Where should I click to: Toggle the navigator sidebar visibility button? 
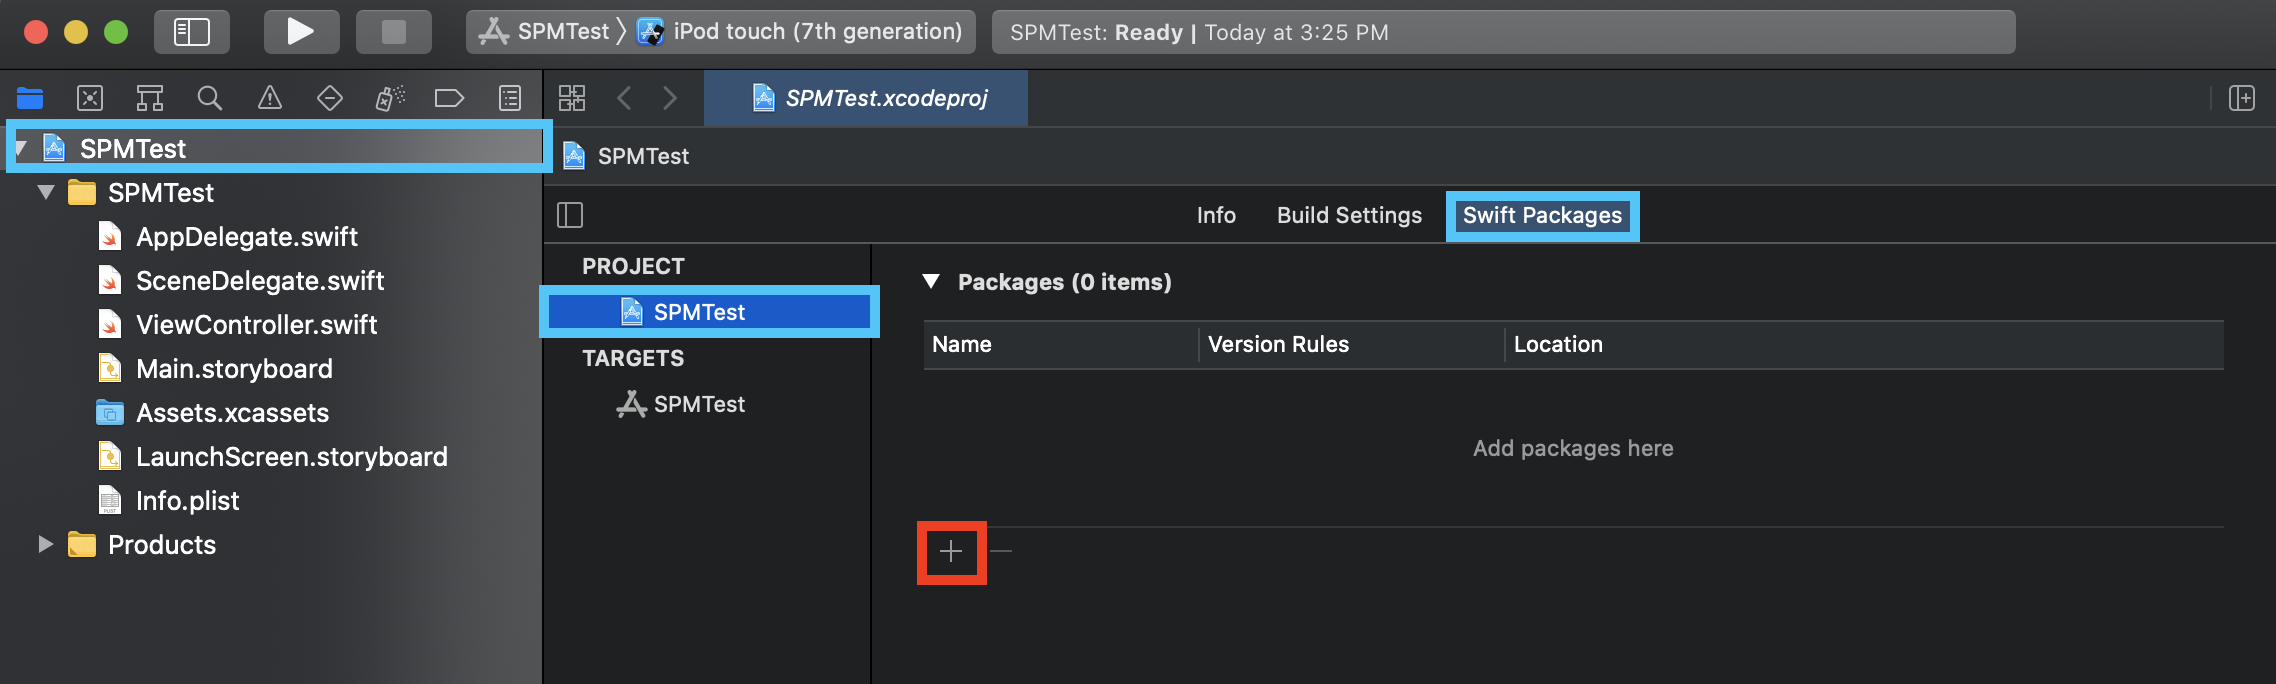coord(192,32)
